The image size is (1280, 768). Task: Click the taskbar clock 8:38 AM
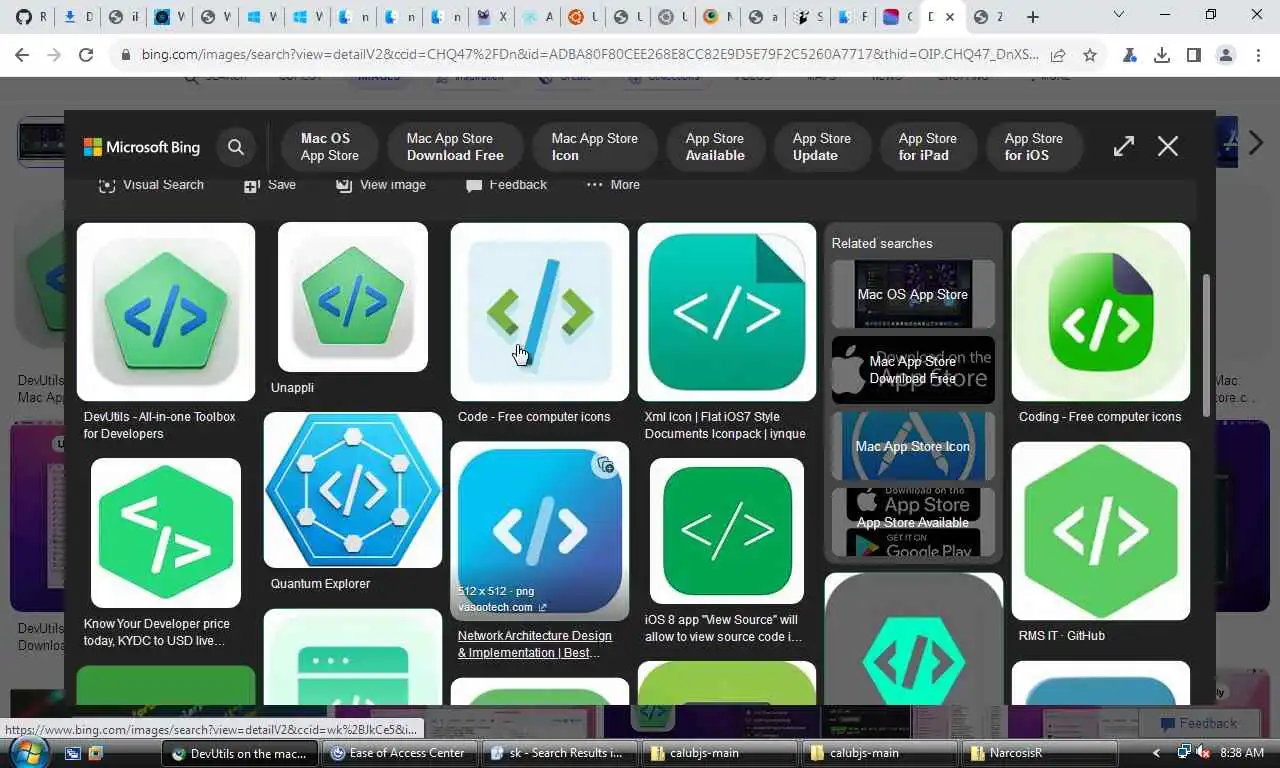pos(1242,752)
